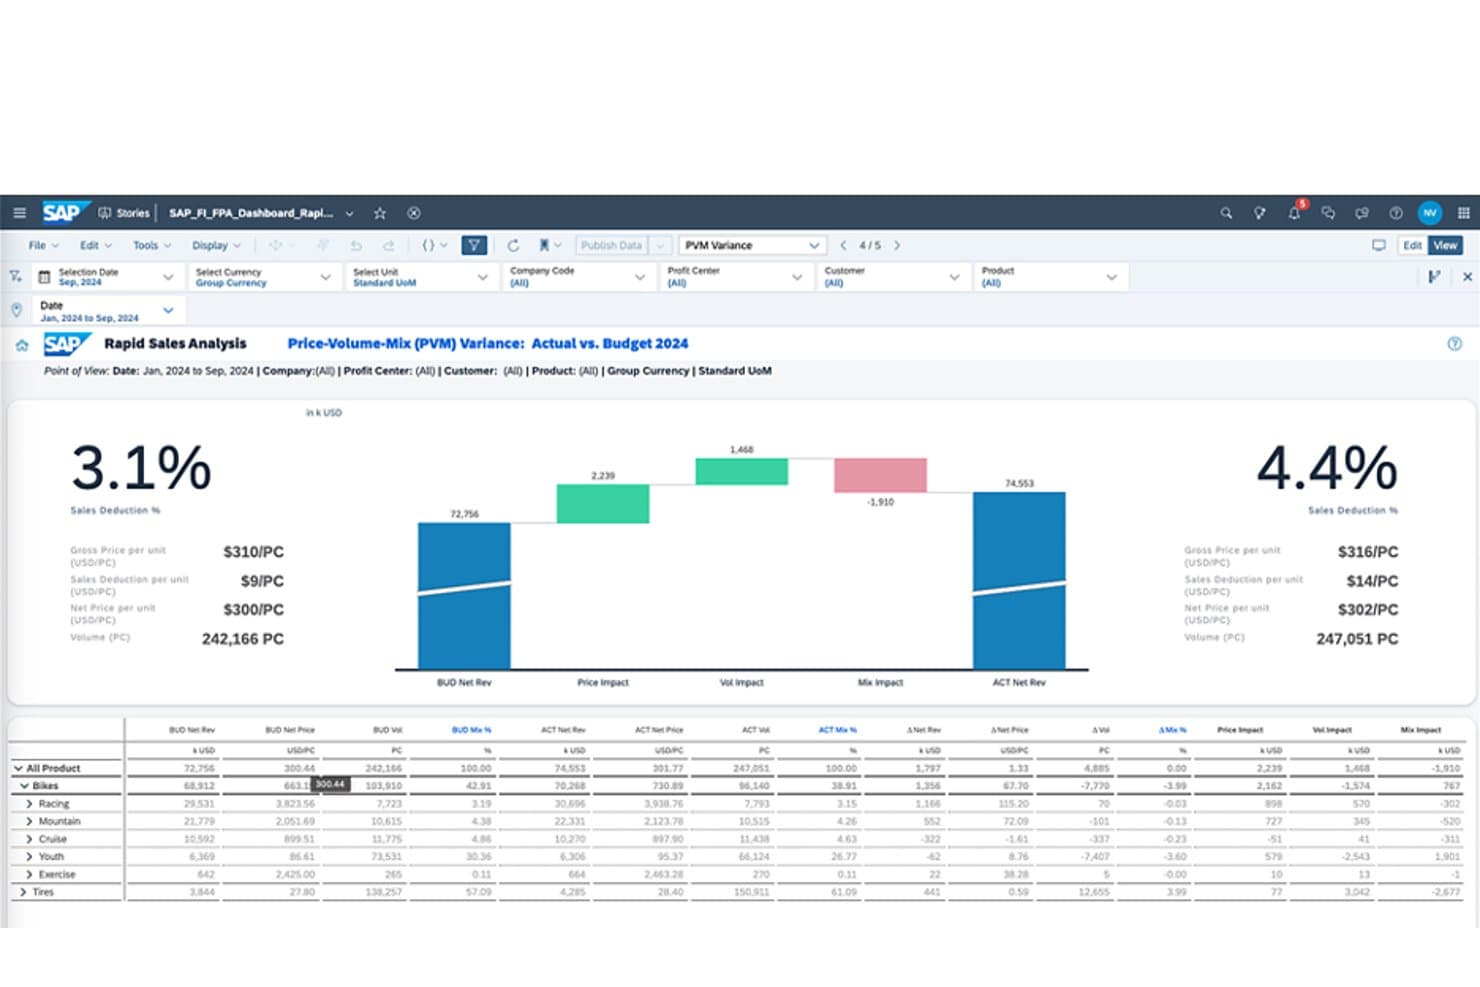This screenshot has width=1480, height=987.
Task: Open the Edit menu in the toolbar
Action: point(96,245)
